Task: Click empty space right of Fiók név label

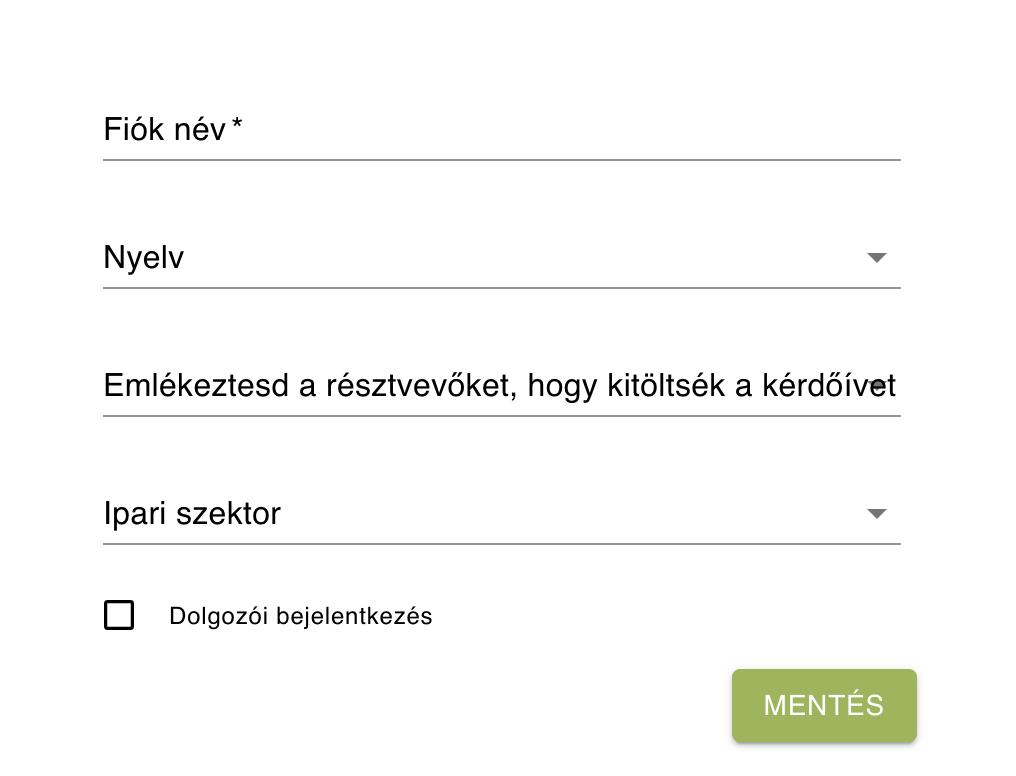Action: 570,130
